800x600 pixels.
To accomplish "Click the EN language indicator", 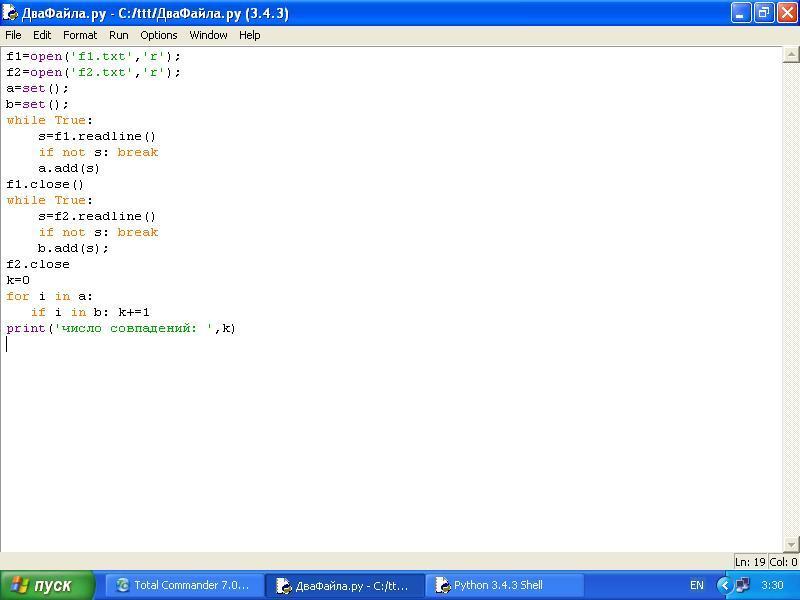I will [x=696, y=585].
